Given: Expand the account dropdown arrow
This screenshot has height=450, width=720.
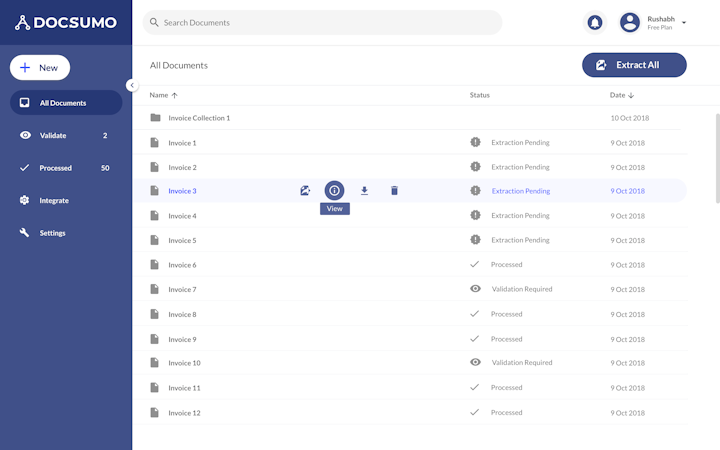Looking at the screenshot, I should click(x=684, y=22).
